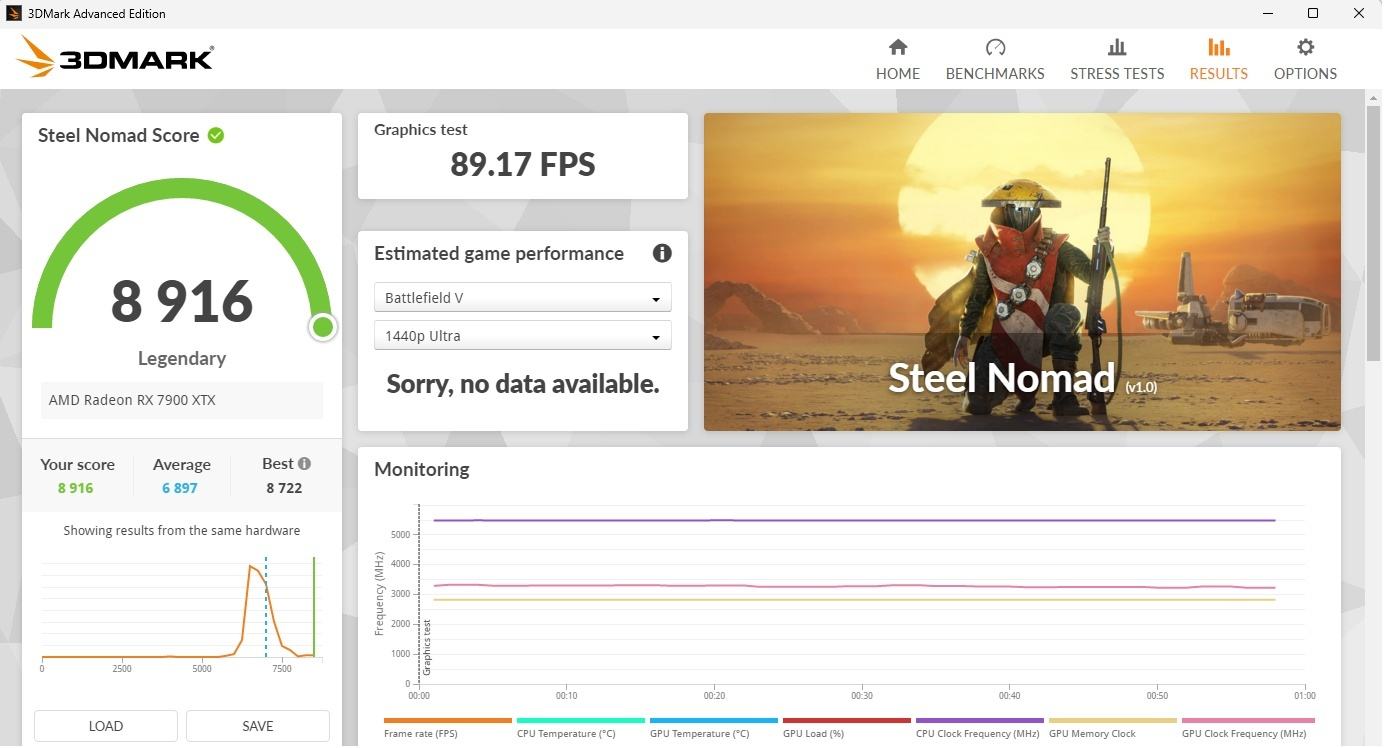Open the 1440p Ultra resolution dropdown
Image resolution: width=1384 pixels, height=748 pixels.
pos(522,336)
